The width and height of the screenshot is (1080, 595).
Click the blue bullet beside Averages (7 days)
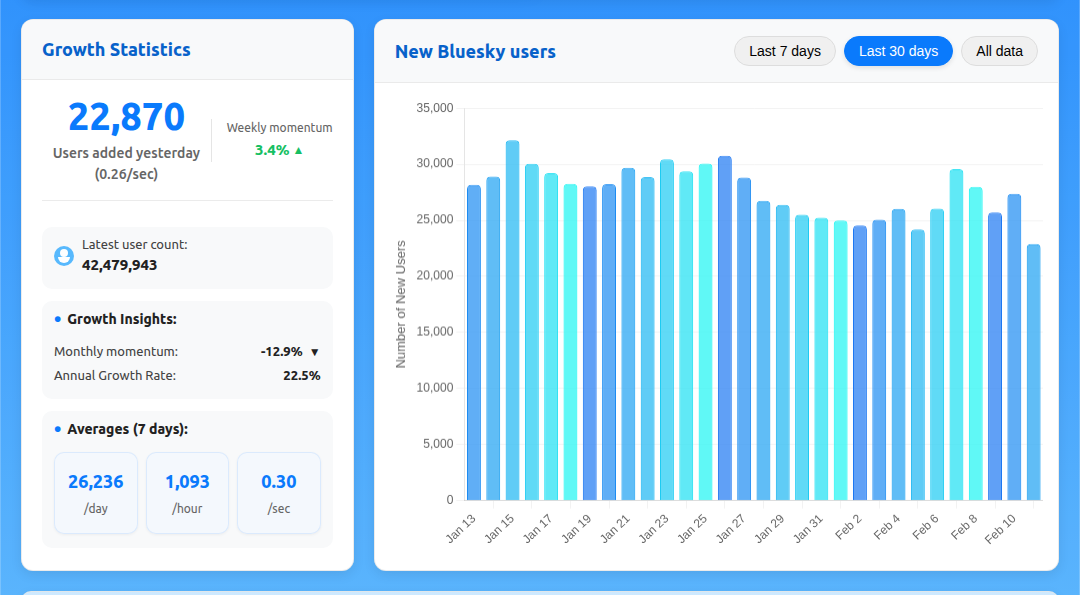point(58,429)
